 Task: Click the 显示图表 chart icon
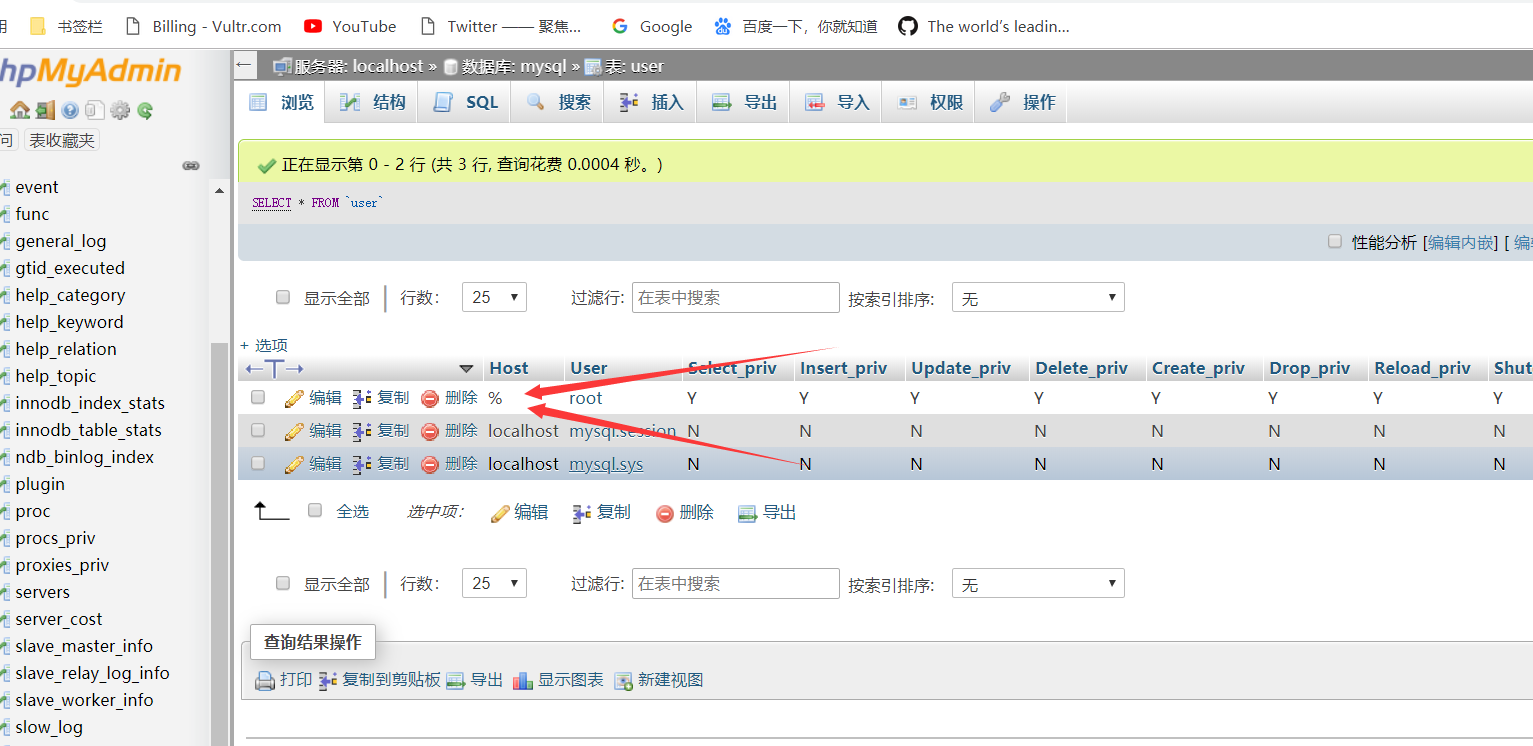click(523, 681)
